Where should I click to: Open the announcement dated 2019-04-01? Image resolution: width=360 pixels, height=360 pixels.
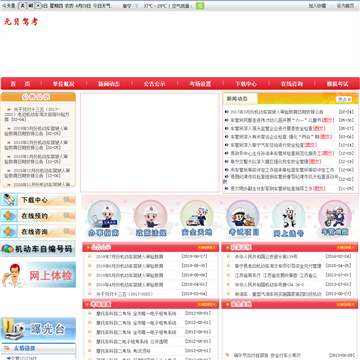(130, 285)
